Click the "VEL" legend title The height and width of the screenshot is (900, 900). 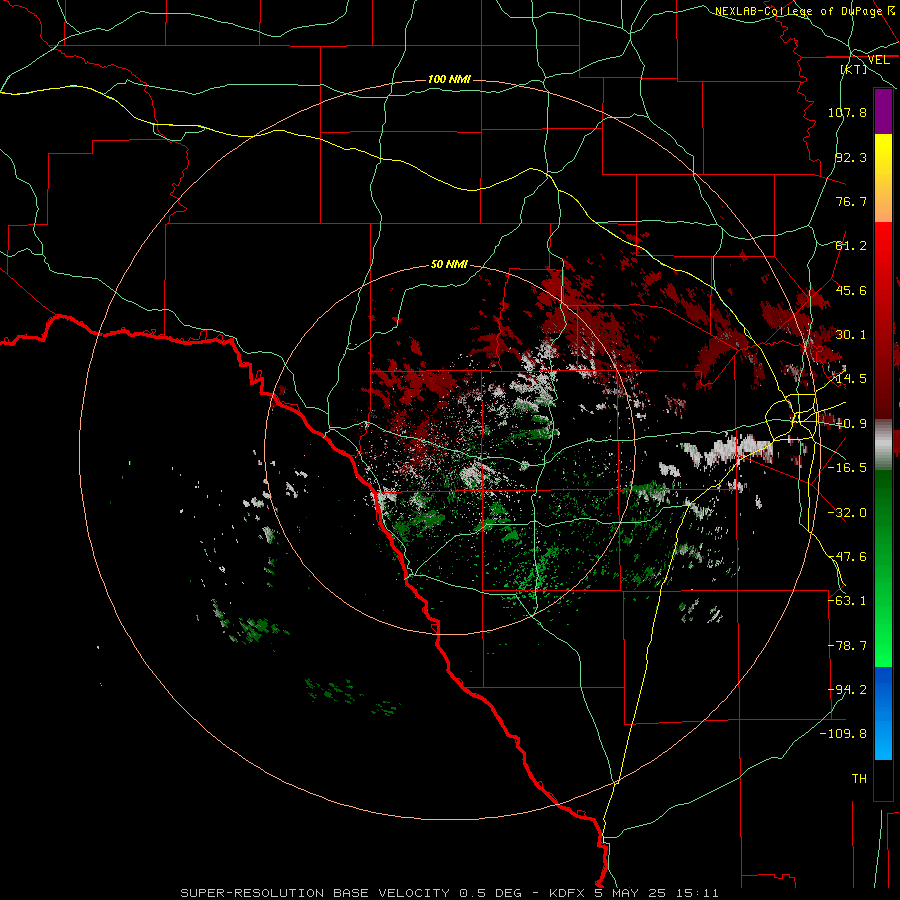tap(878, 60)
